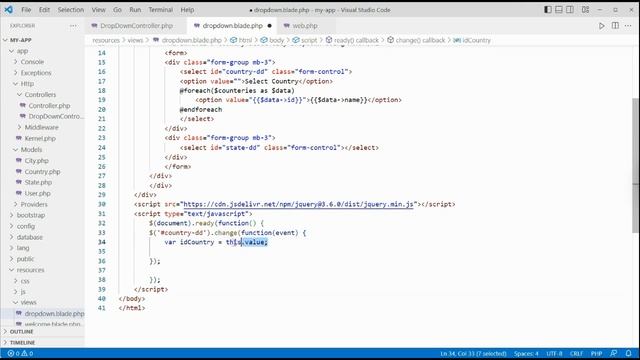This screenshot has width=640, height=360.
Task: Open the Help menu
Action: [x=187, y=9]
